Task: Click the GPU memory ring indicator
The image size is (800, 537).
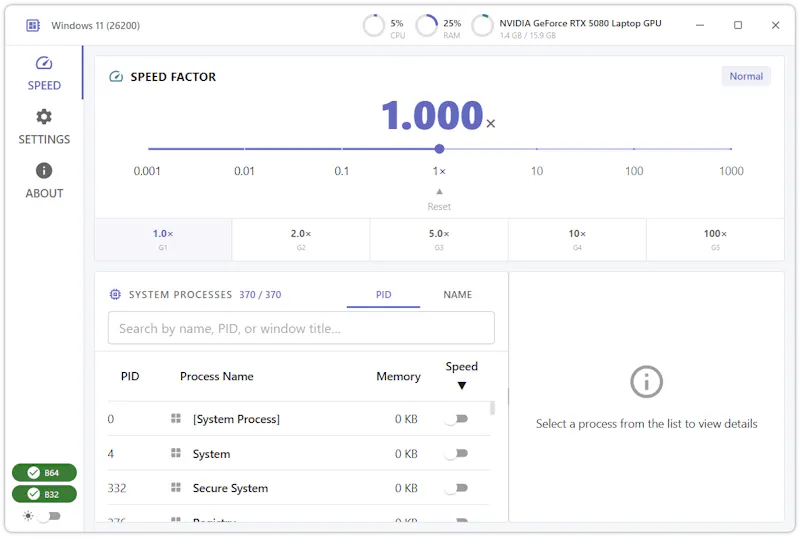Action: coord(482,25)
